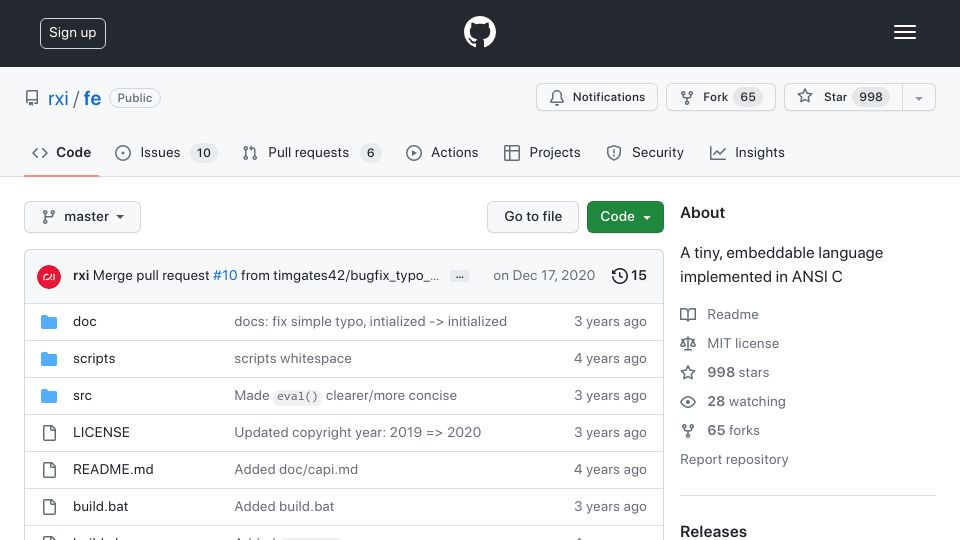The image size is (960, 540).
Task: Click the README.md file icon
Action: (50, 470)
